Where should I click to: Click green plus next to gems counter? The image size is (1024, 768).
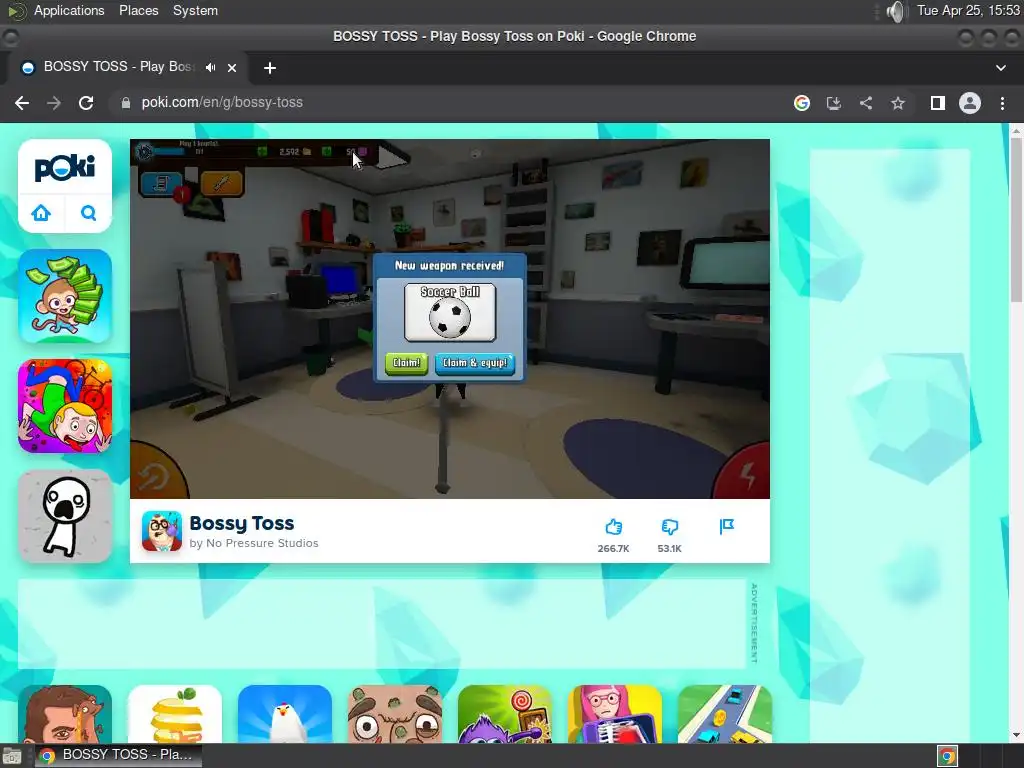(x=327, y=152)
